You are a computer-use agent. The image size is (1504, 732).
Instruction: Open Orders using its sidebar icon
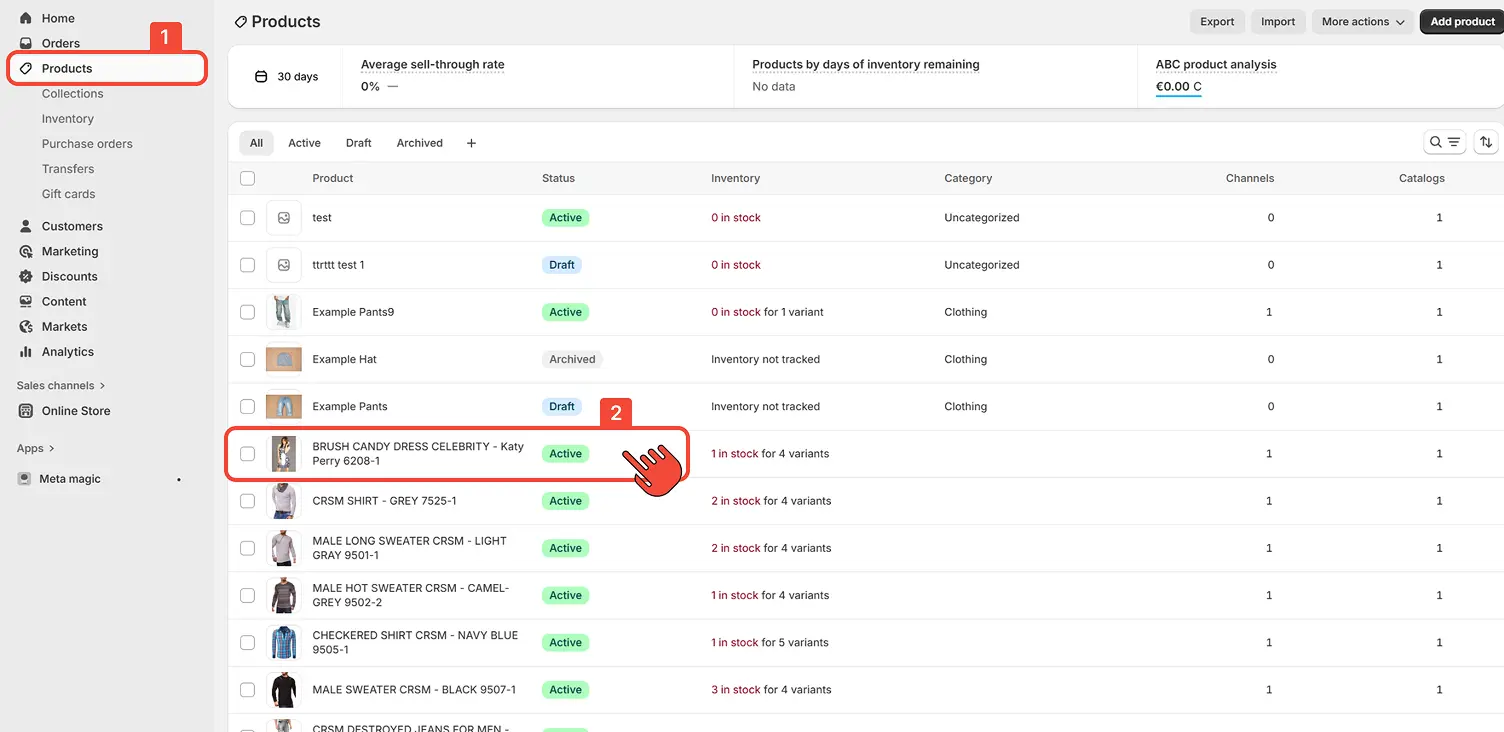click(x=24, y=43)
